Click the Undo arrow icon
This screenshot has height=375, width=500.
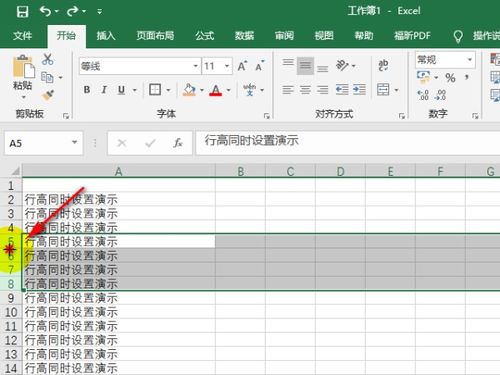point(45,11)
